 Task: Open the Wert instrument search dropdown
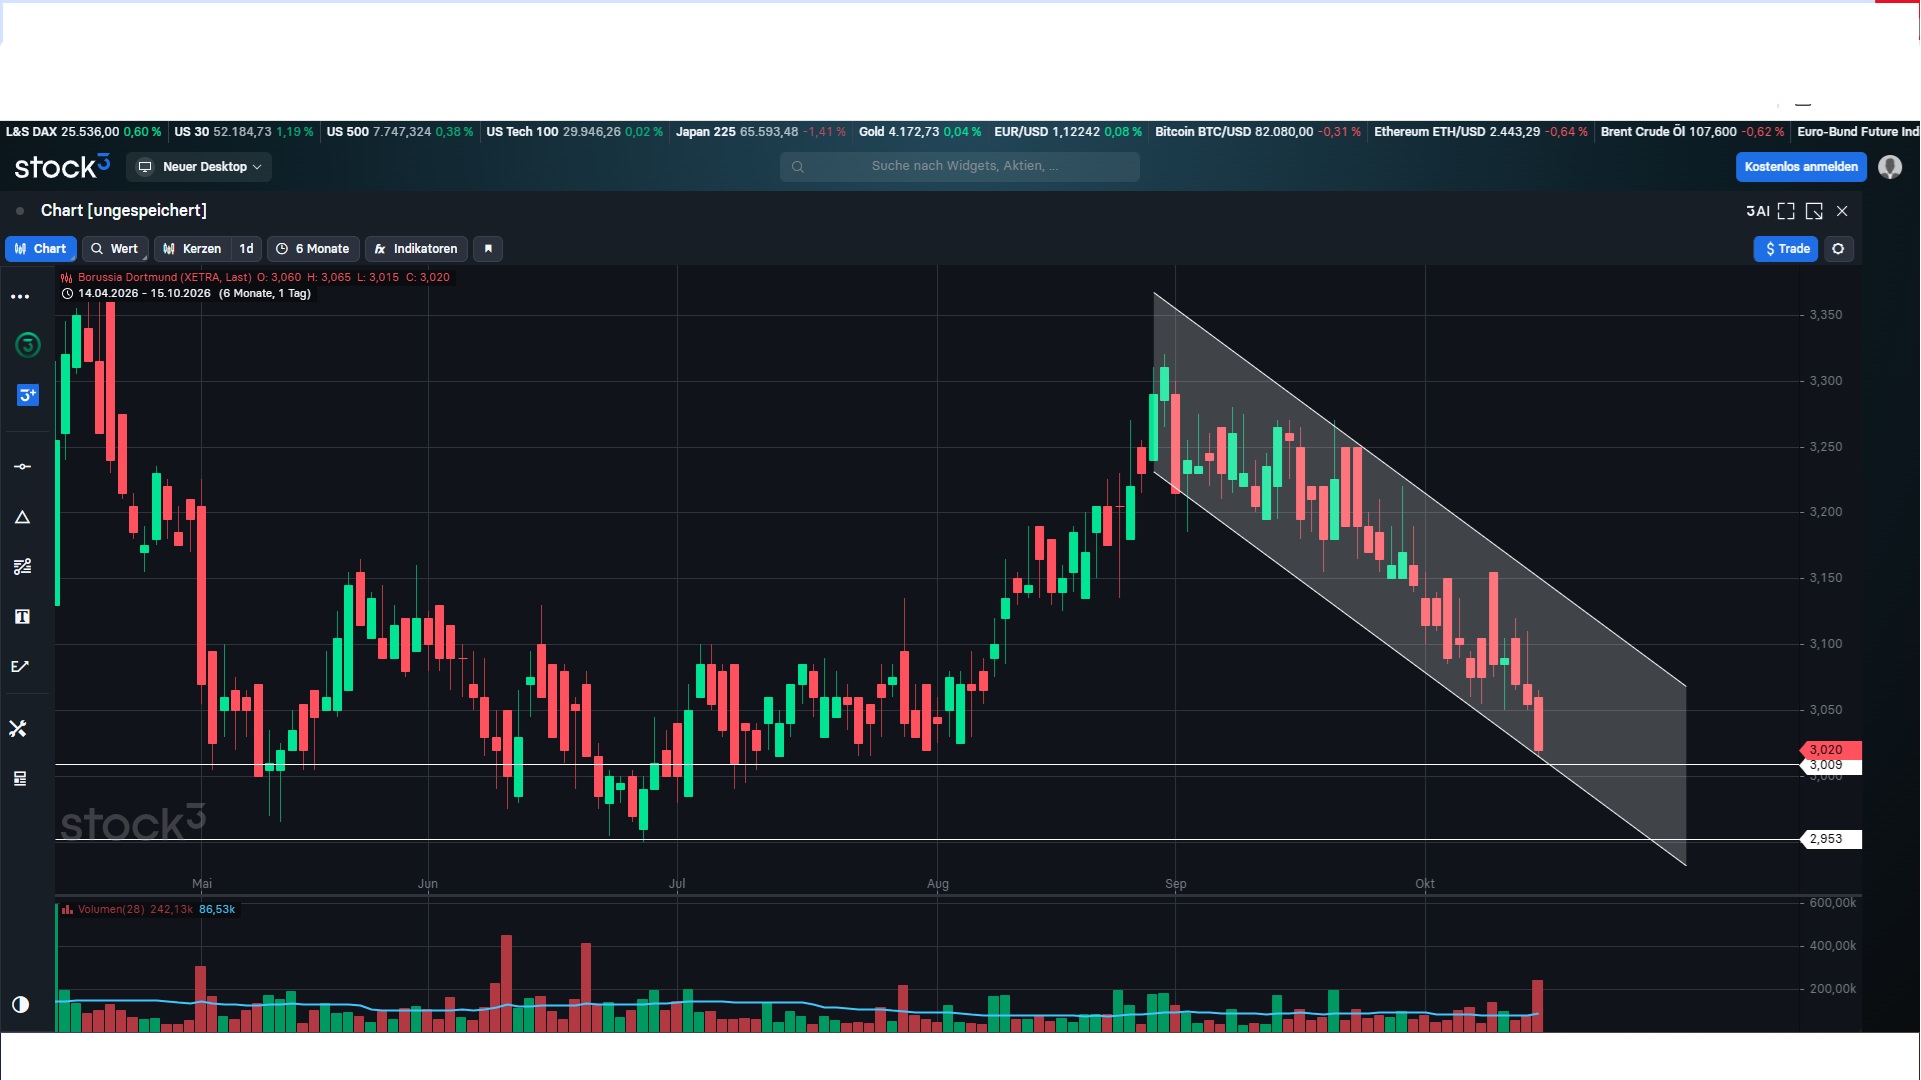(115, 249)
